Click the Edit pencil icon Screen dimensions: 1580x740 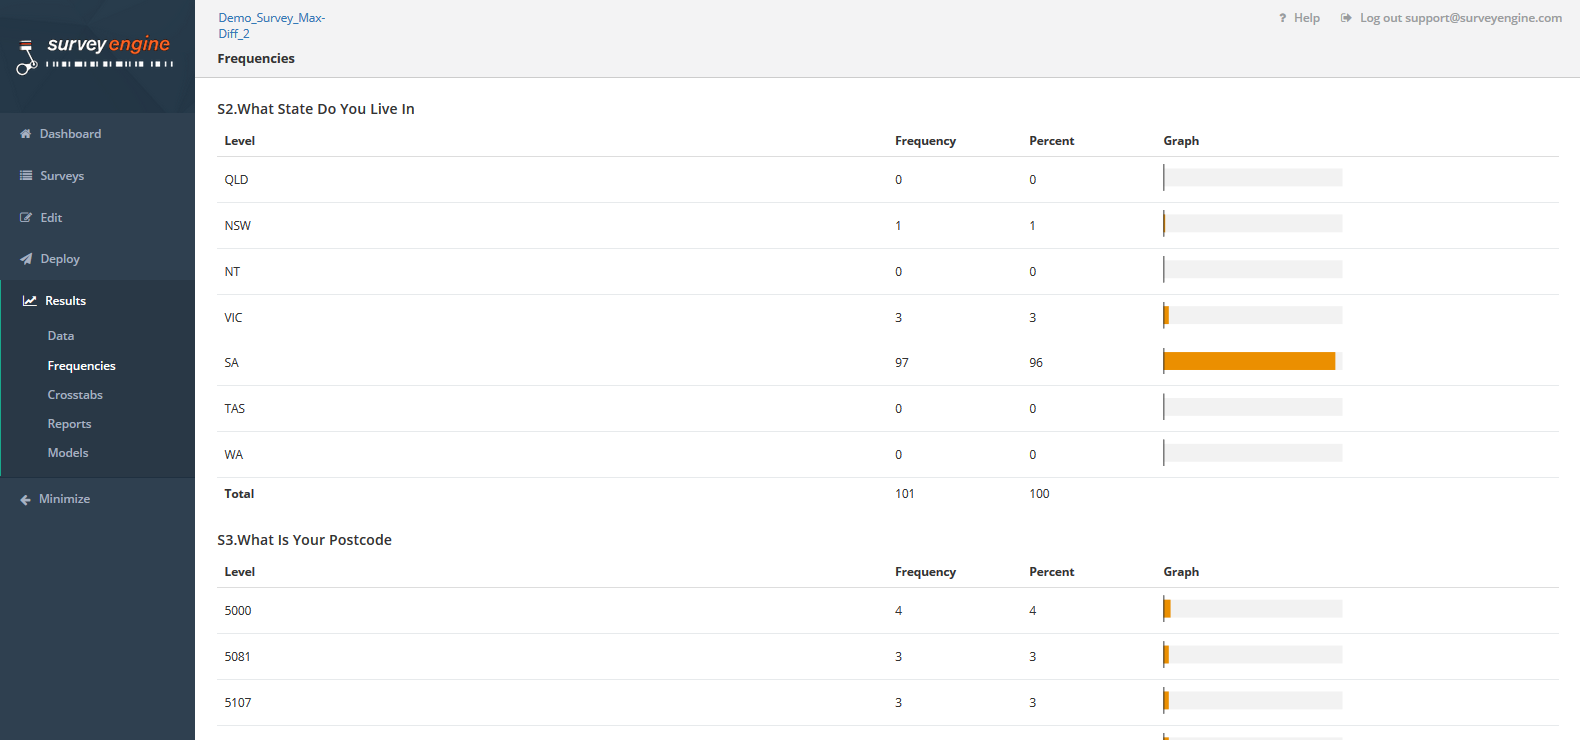[26, 218]
